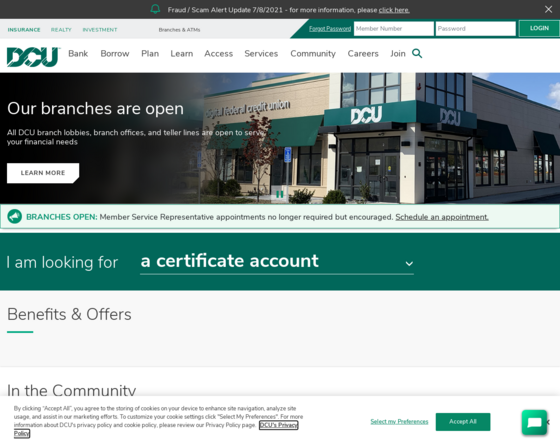This screenshot has height=448, width=560.
Task: Click the Password field
Action: click(475, 29)
